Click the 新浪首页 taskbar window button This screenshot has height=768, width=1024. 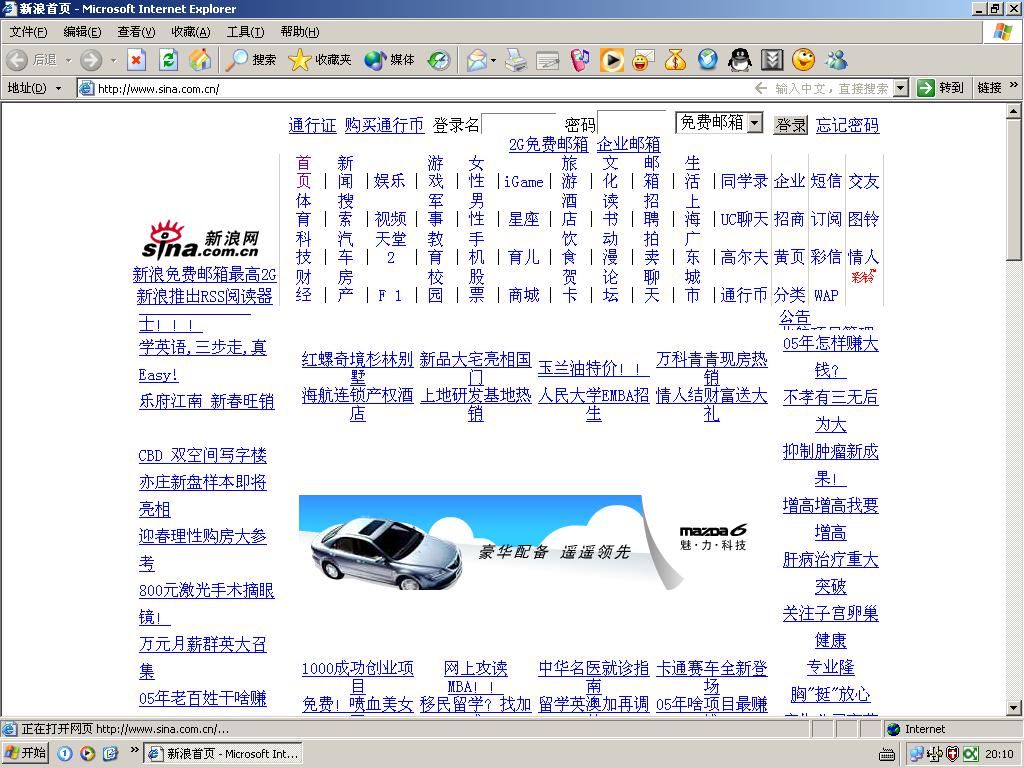(223, 754)
